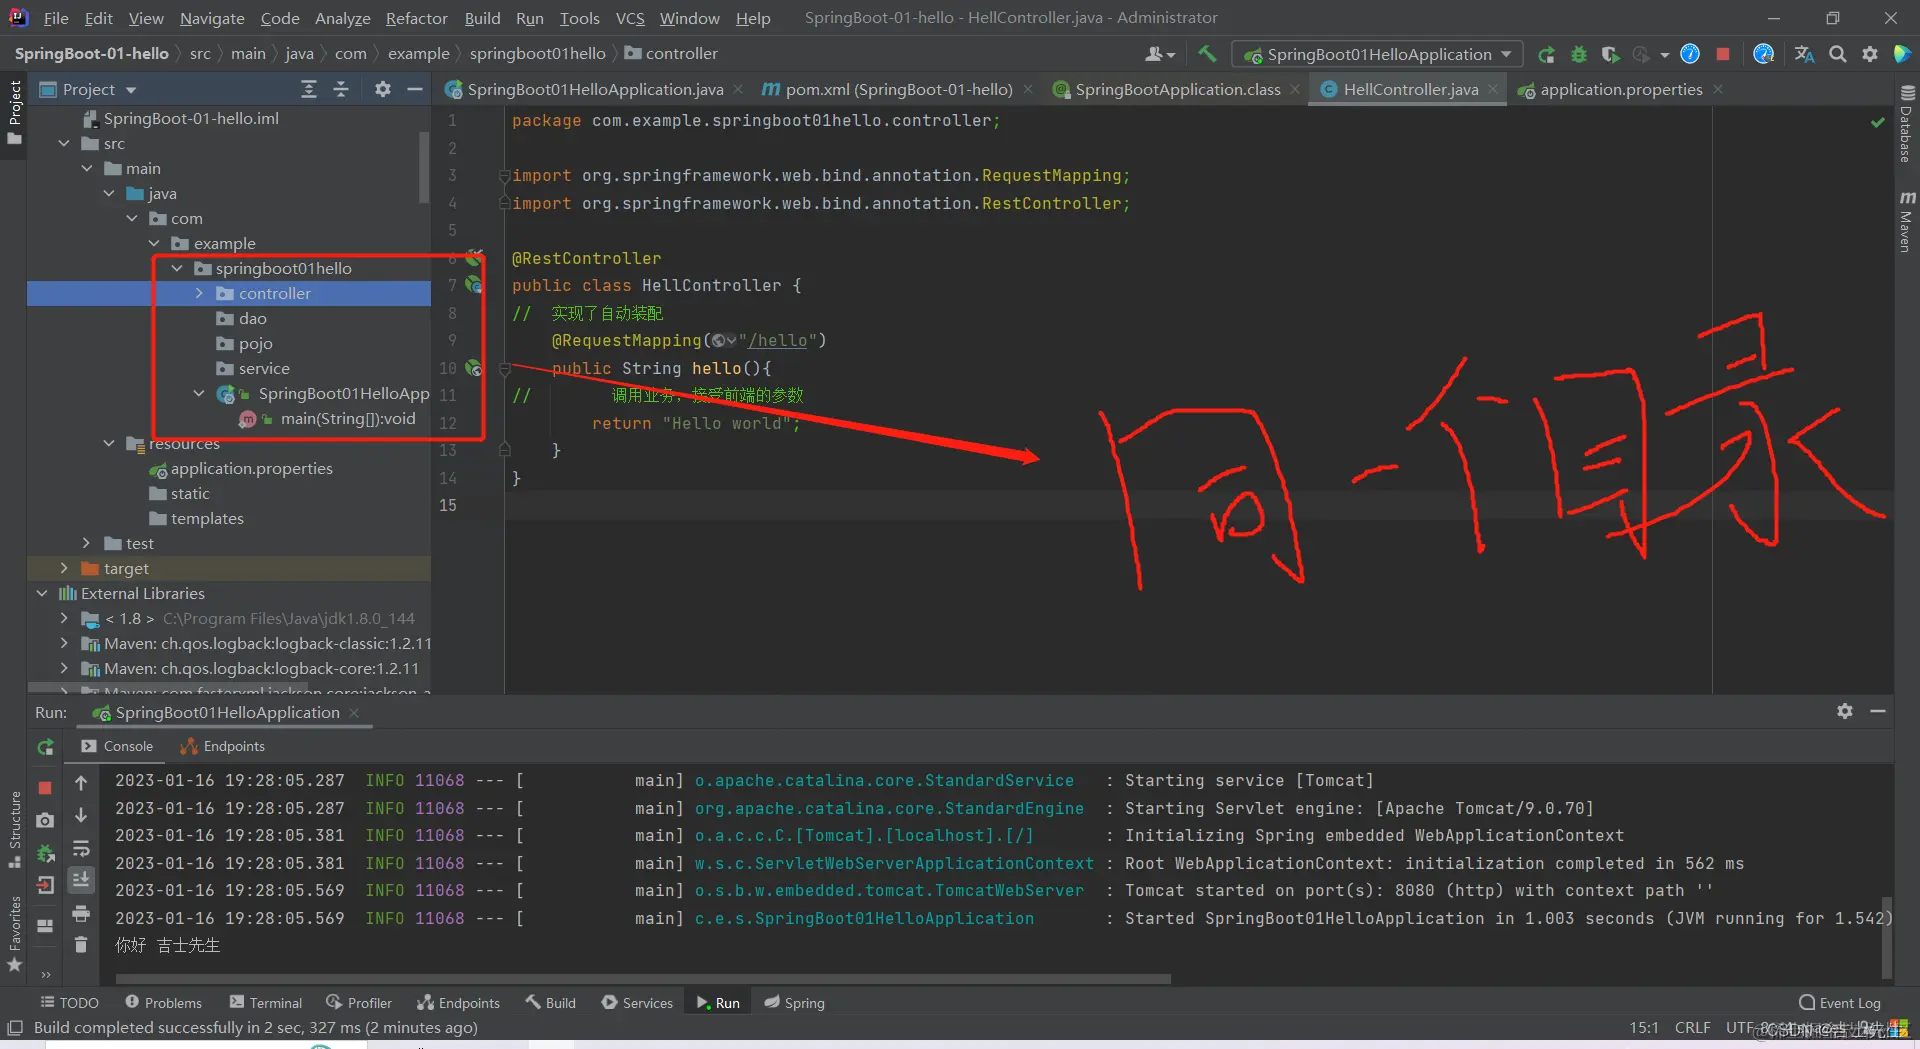Click the /hello mapping link in code
The width and height of the screenshot is (1920, 1049).
[x=778, y=341]
